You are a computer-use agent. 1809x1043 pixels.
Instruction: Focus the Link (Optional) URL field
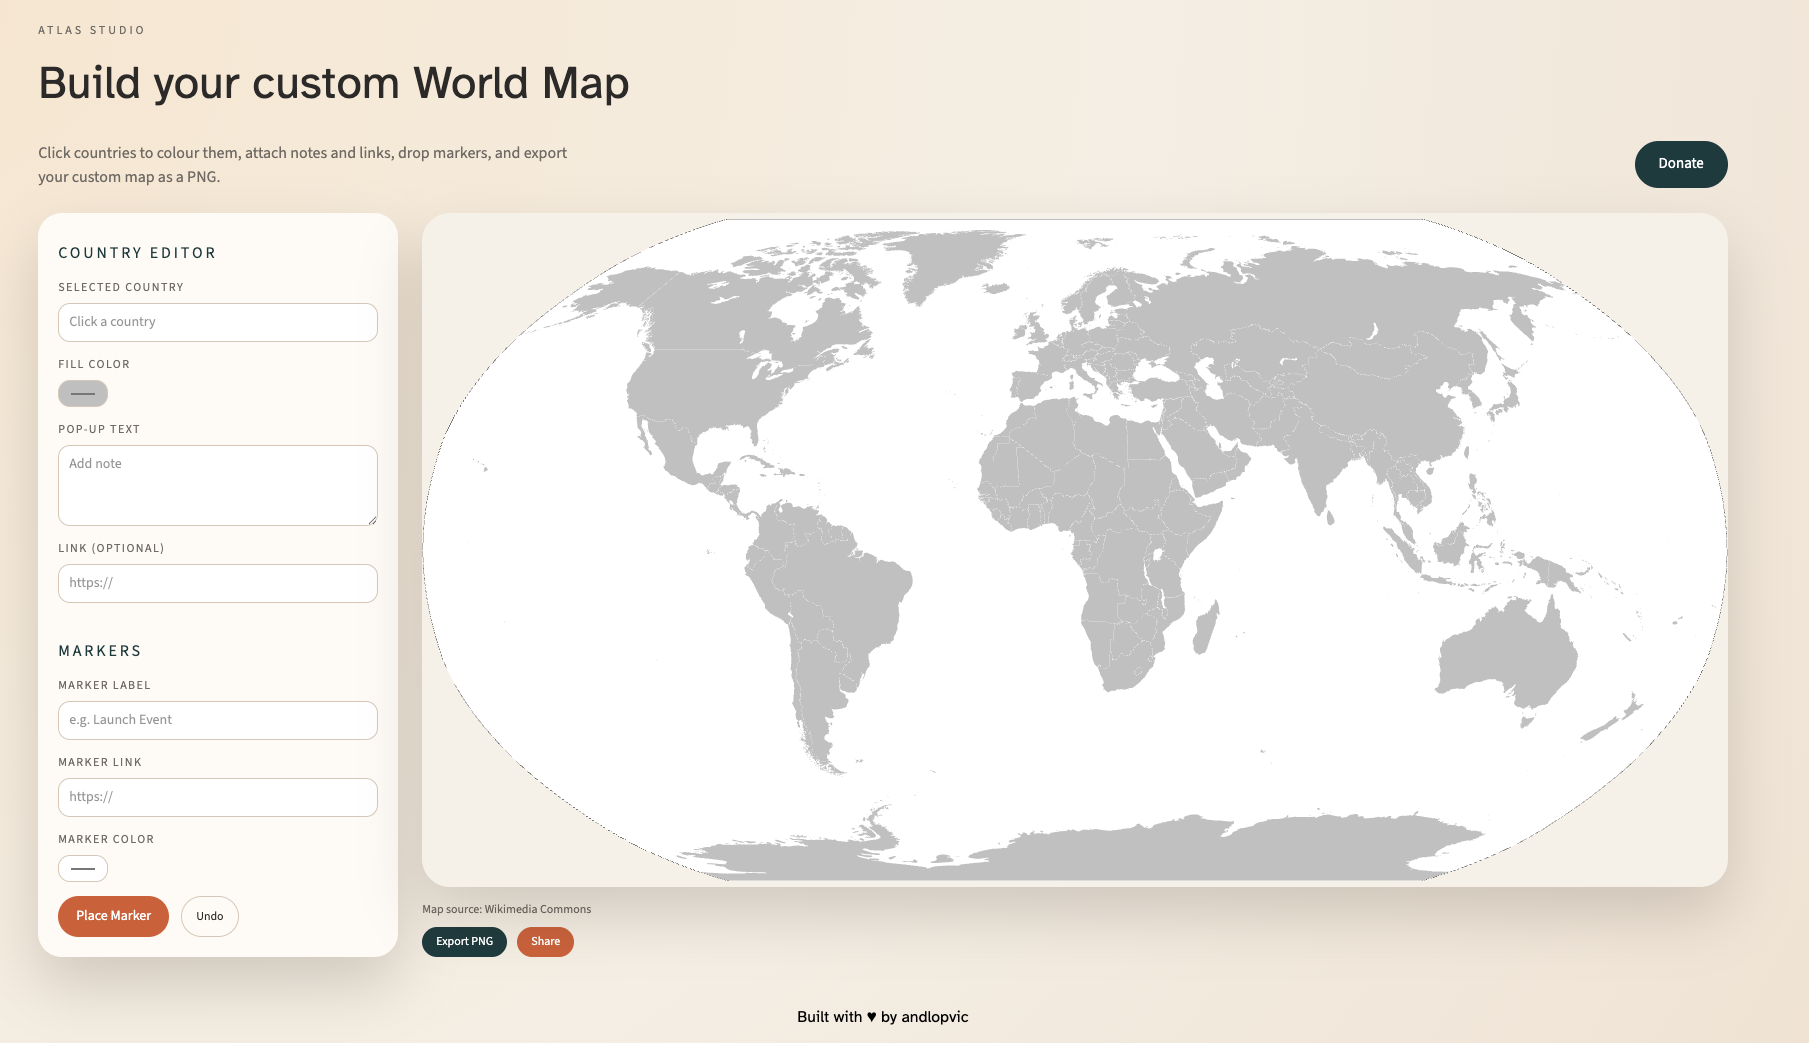(218, 583)
